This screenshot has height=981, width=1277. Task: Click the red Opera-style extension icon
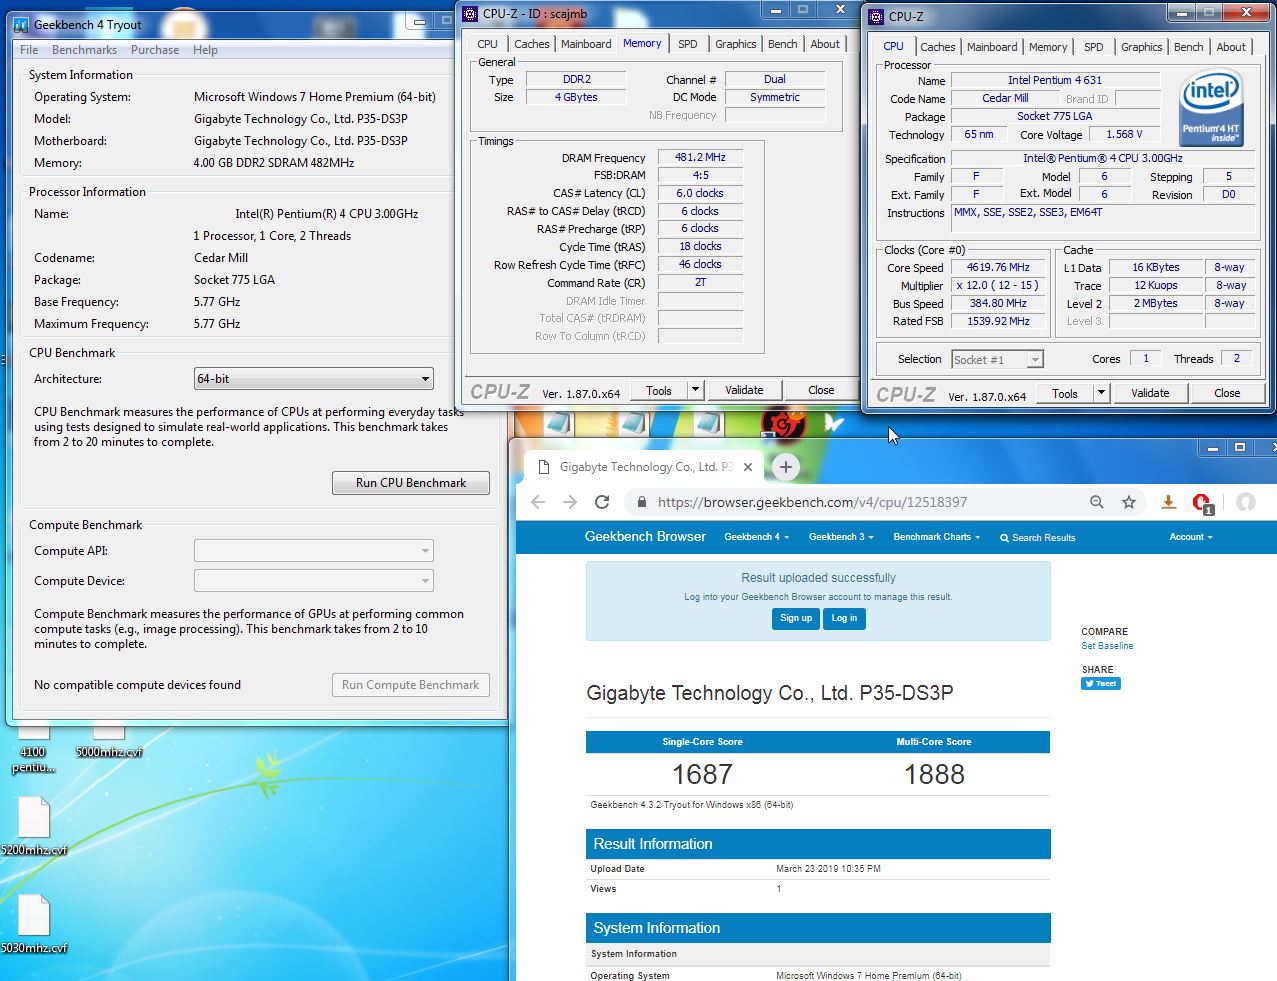pos(1202,503)
